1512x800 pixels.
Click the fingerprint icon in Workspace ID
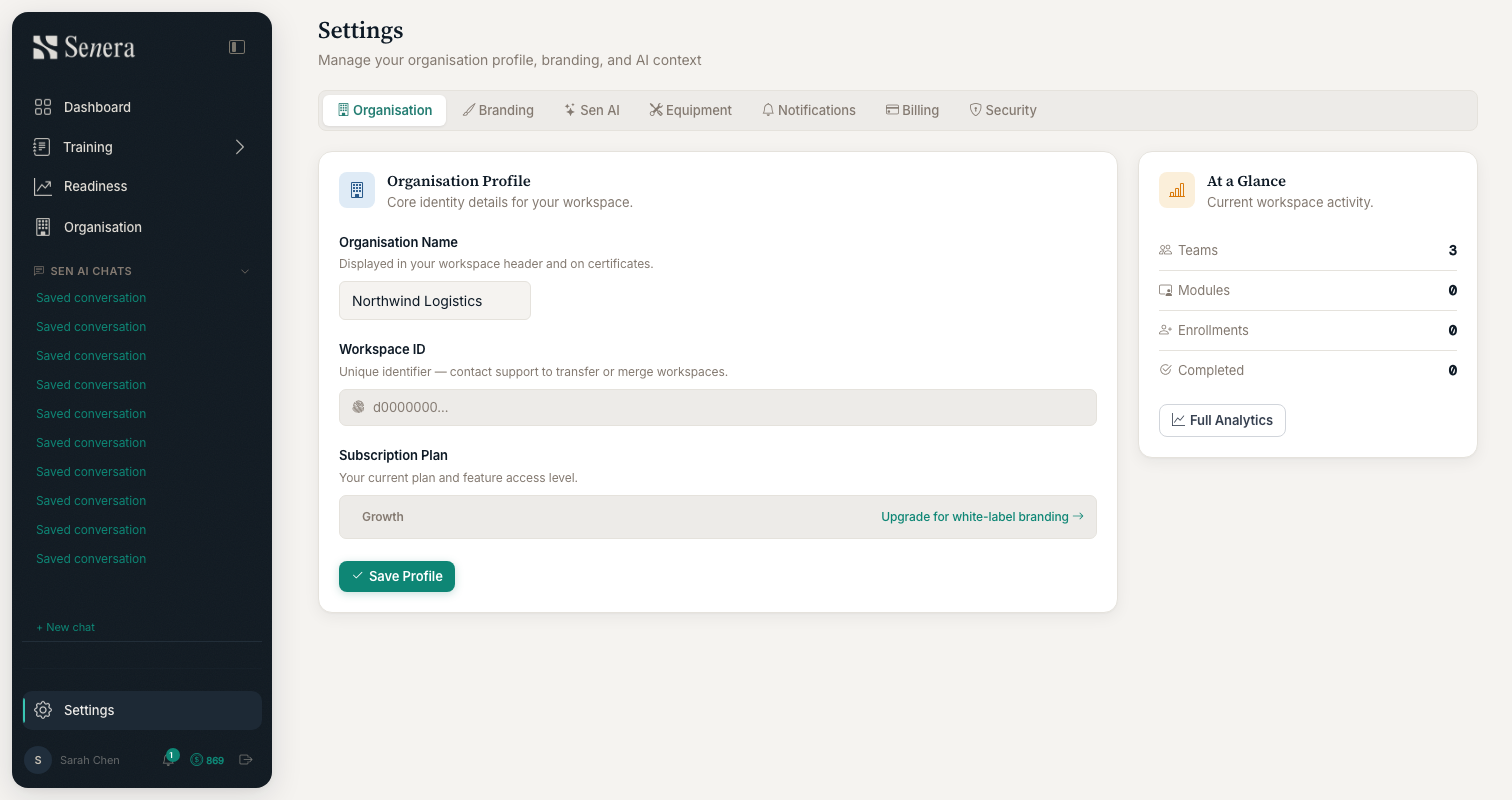pyautogui.click(x=359, y=407)
